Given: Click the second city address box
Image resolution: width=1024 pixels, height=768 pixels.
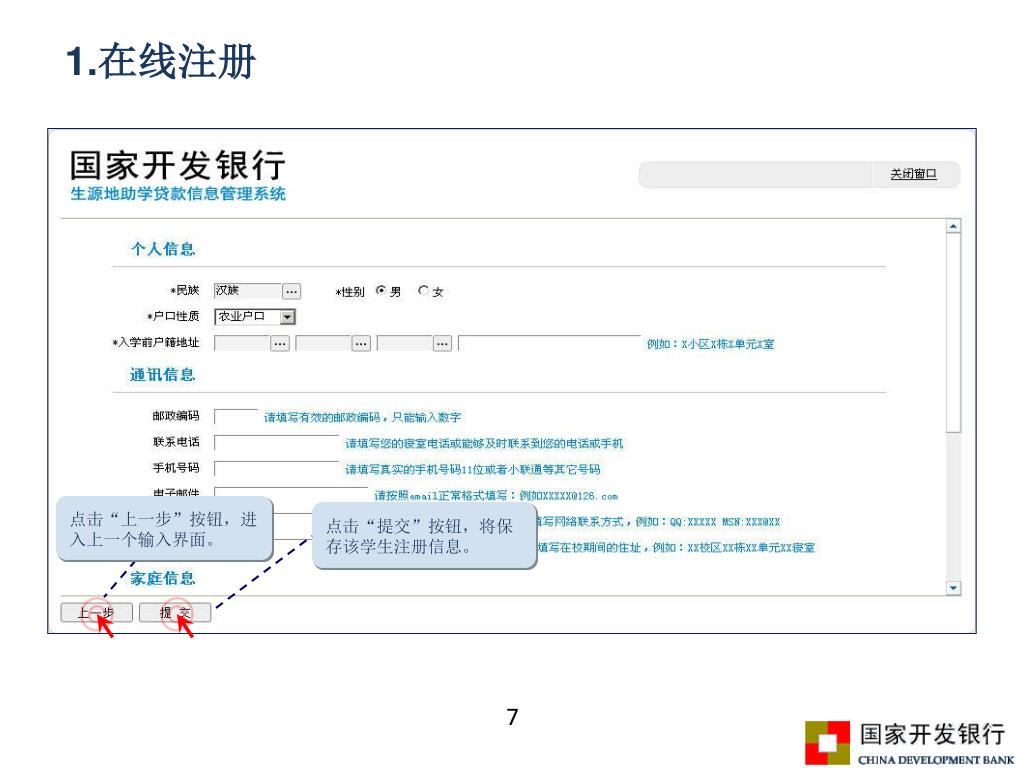Looking at the screenshot, I should click(x=323, y=344).
